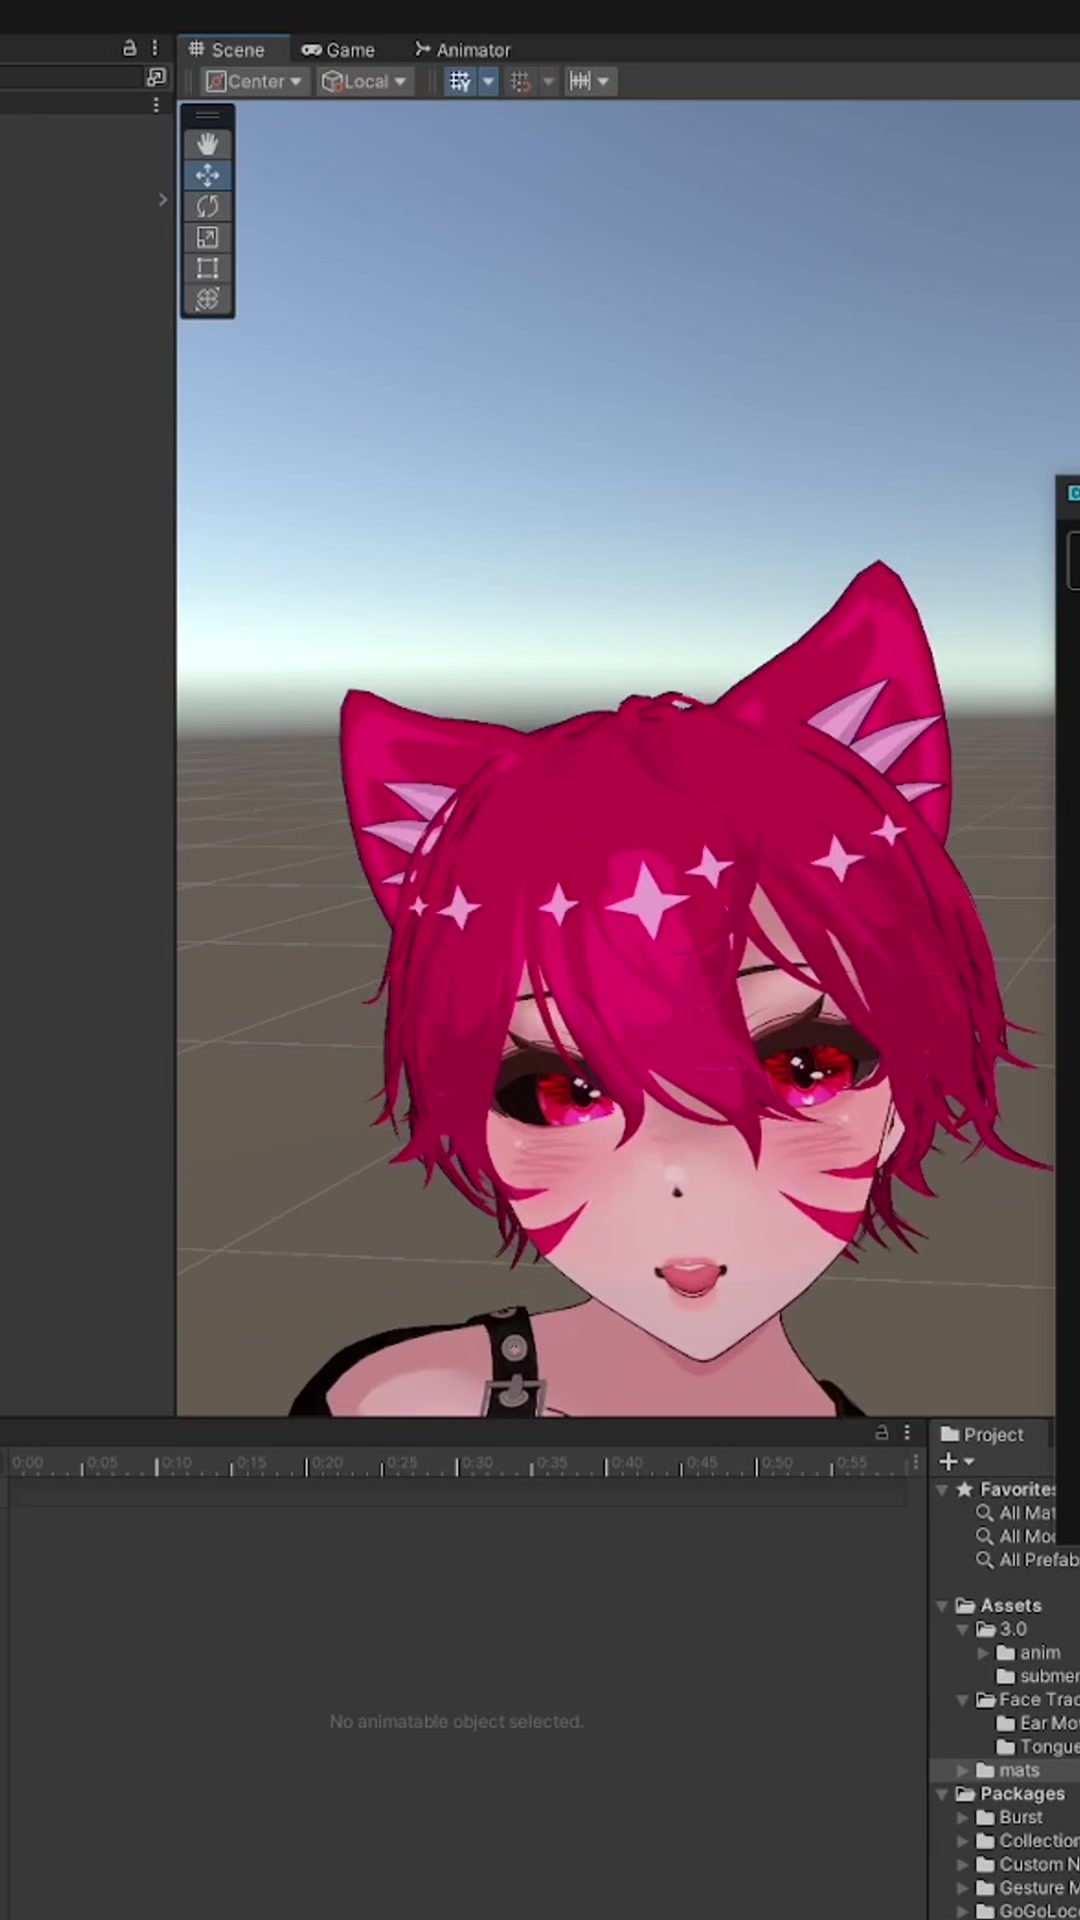Select the Face Tracking folder
The image size is (1080, 1920).
[x=1028, y=1699]
